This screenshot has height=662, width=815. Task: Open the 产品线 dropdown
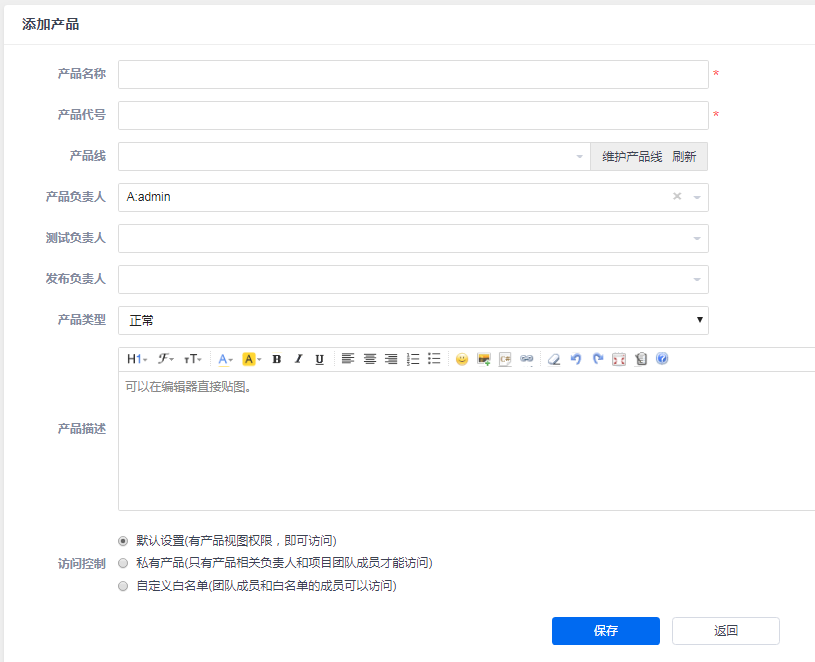pyautogui.click(x=354, y=156)
